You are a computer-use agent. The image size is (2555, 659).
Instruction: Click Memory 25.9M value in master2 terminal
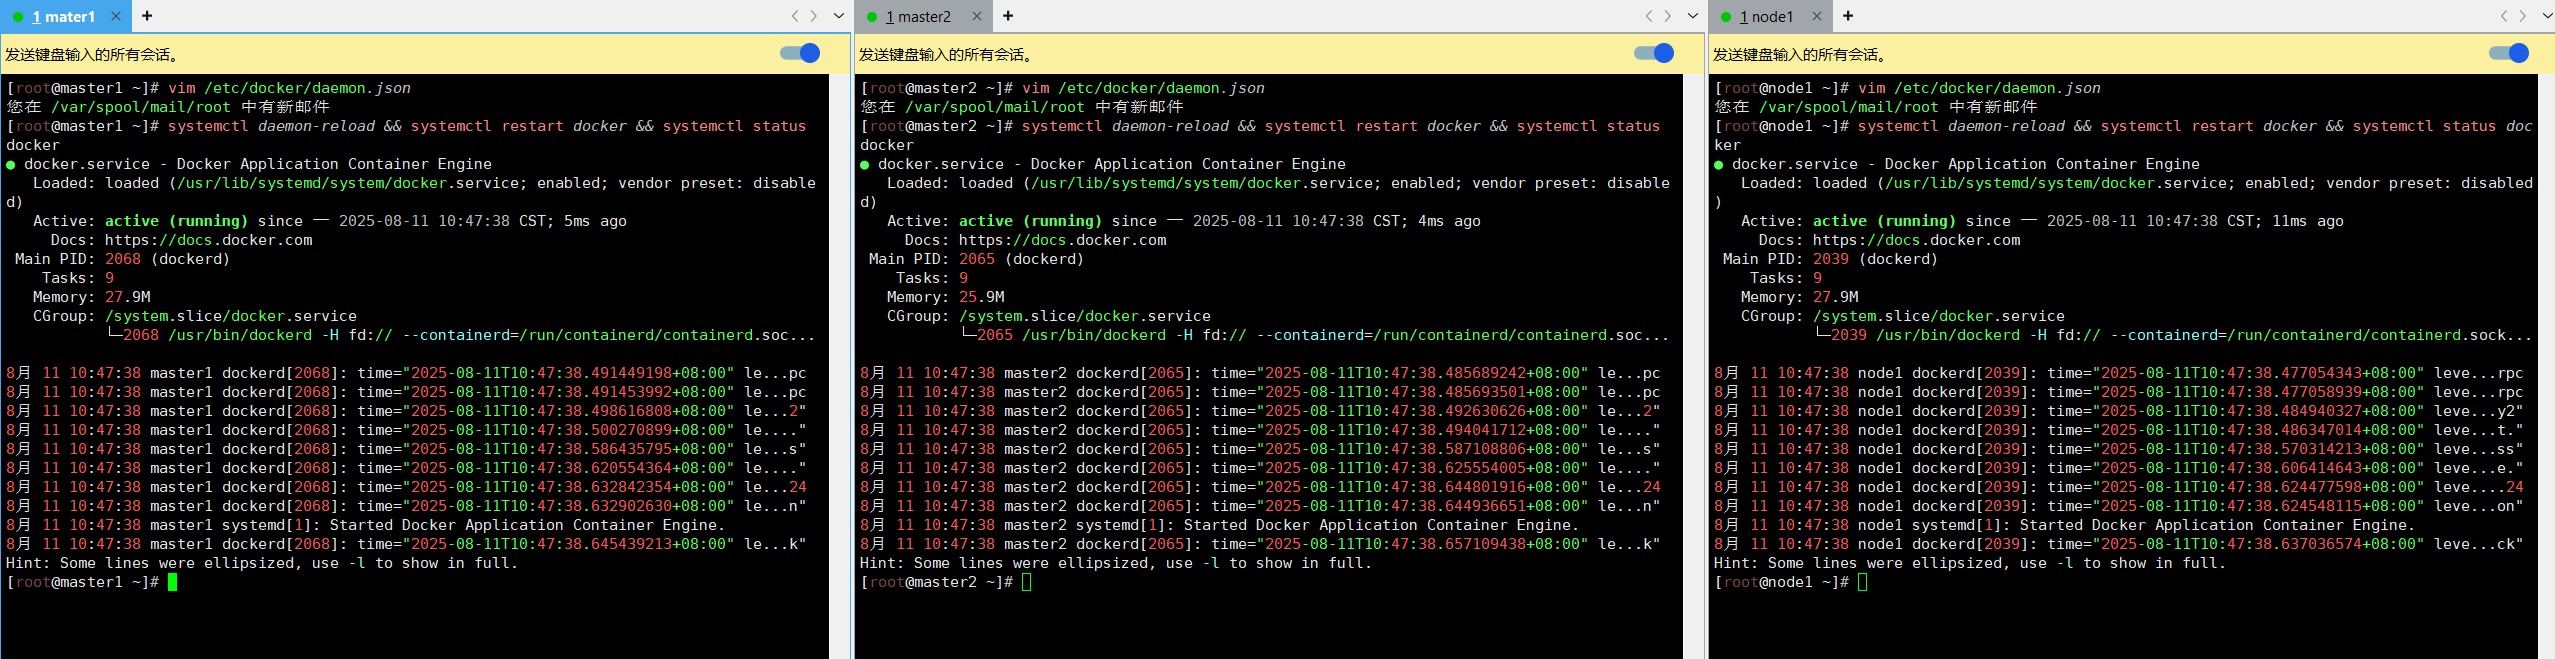[982, 297]
